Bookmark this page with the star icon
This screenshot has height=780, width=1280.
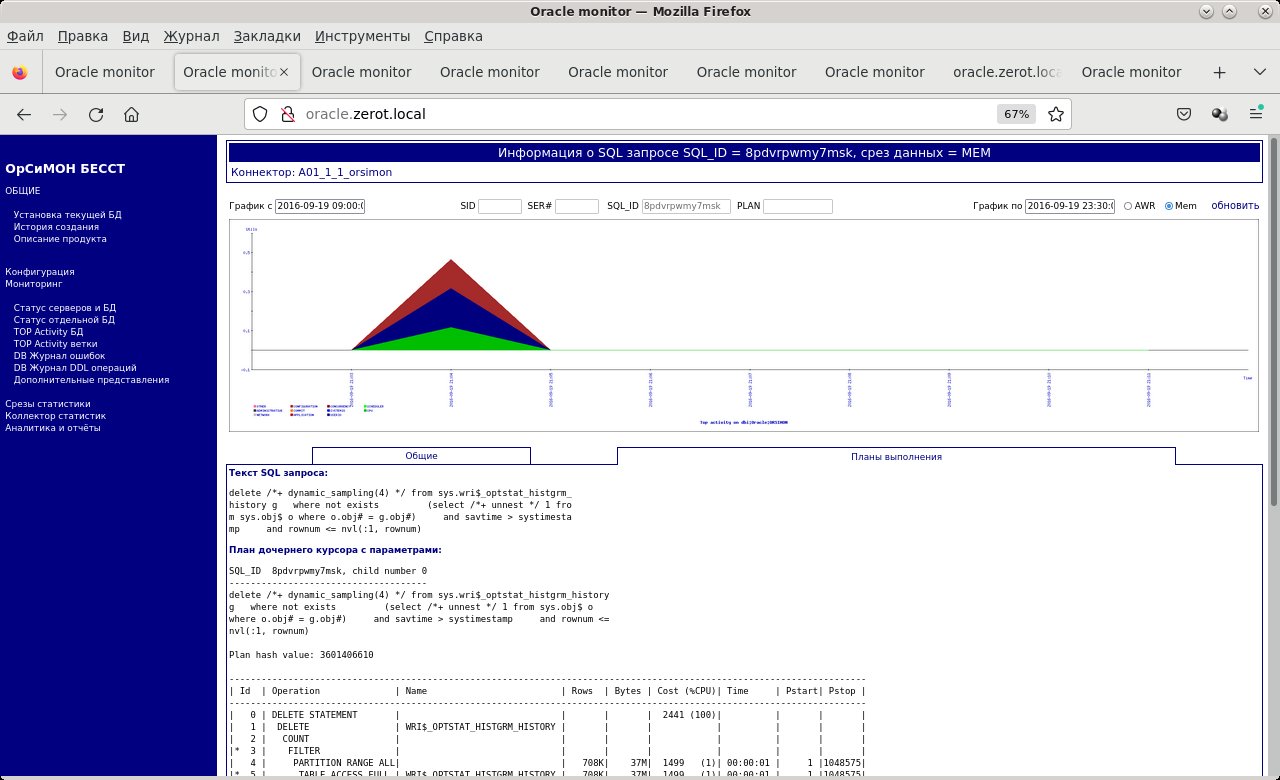click(1055, 114)
